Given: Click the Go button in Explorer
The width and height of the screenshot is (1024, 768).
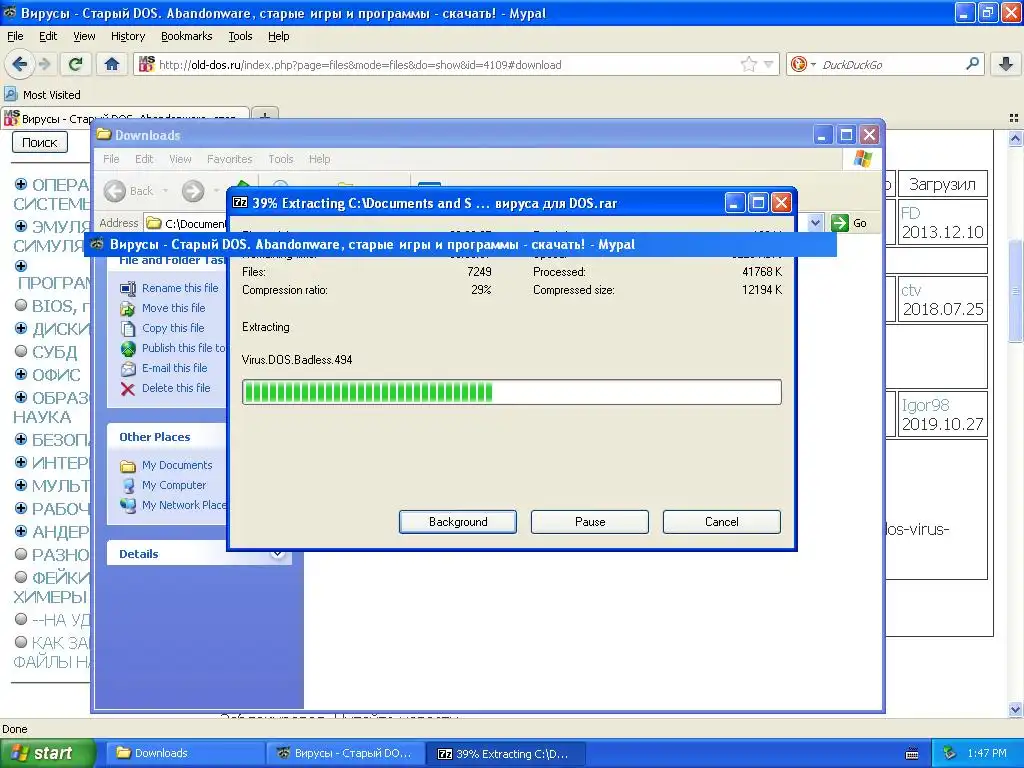Looking at the screenshot, I should 850,223.
